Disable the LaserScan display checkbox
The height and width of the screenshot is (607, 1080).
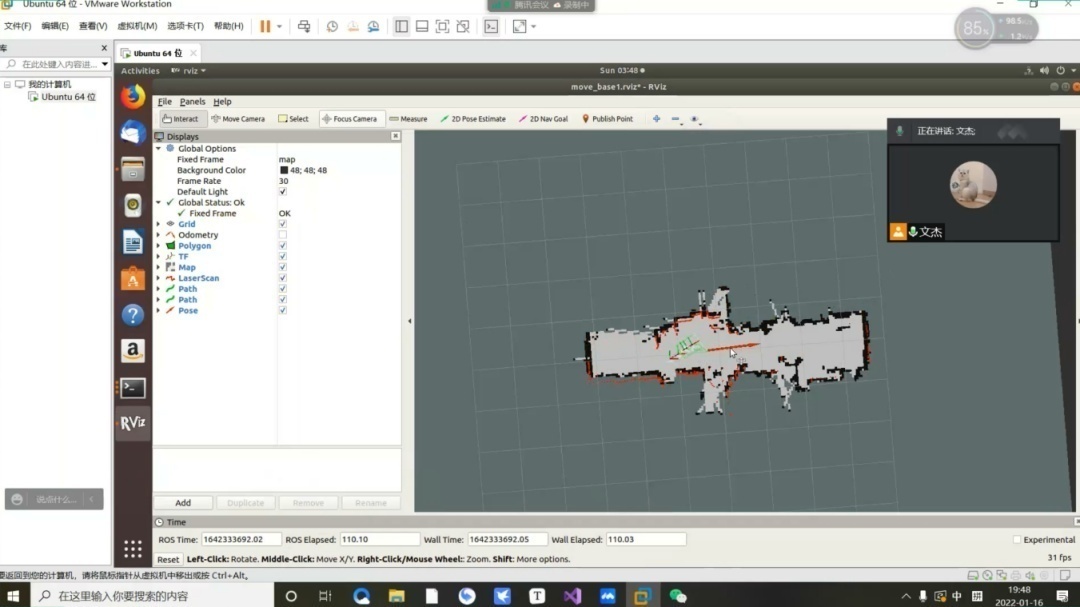pyautogui.click(x=283, y=278)
